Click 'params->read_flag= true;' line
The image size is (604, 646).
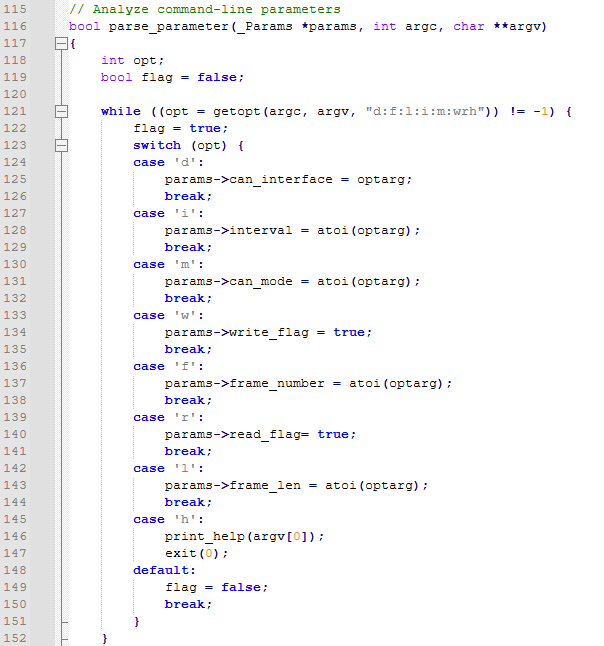pos(260,435)
